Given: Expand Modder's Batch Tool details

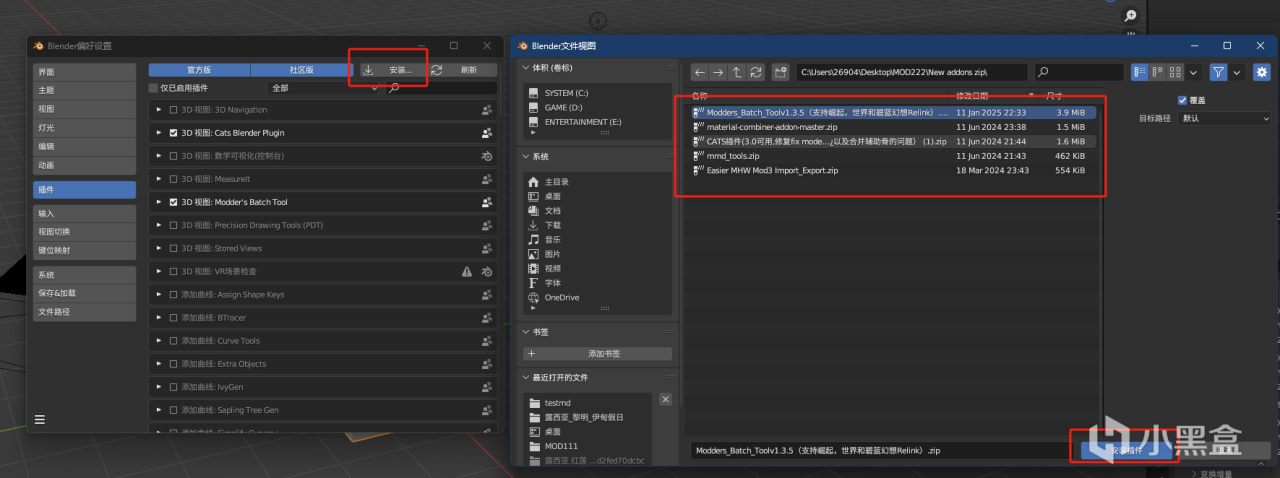Looking at the screenshot, I should 159,202.
